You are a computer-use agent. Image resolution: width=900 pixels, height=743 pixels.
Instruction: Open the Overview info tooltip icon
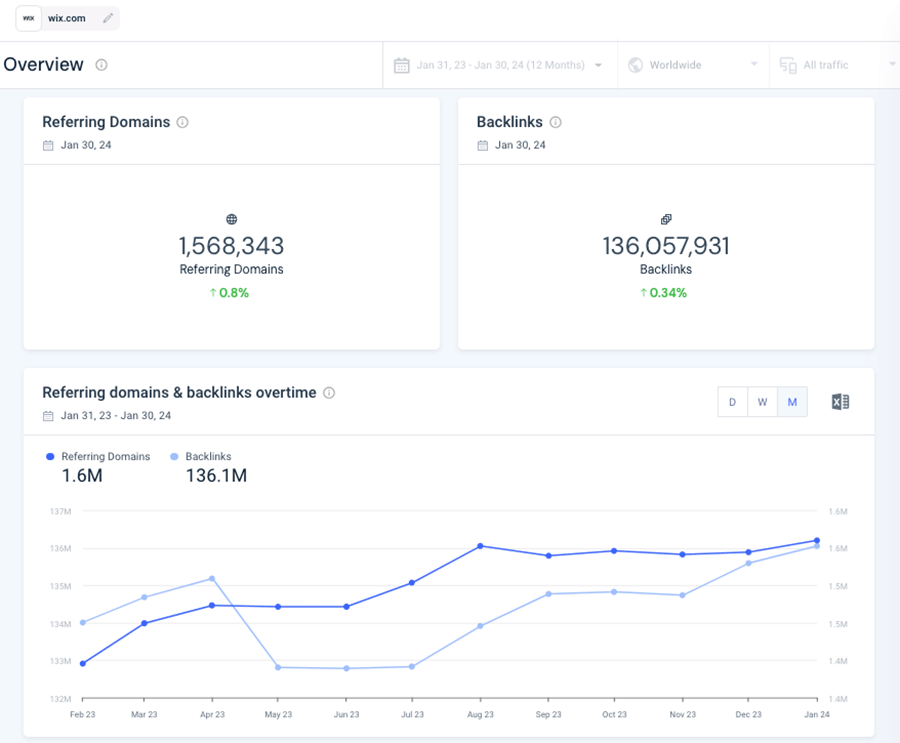pos(102,65)
